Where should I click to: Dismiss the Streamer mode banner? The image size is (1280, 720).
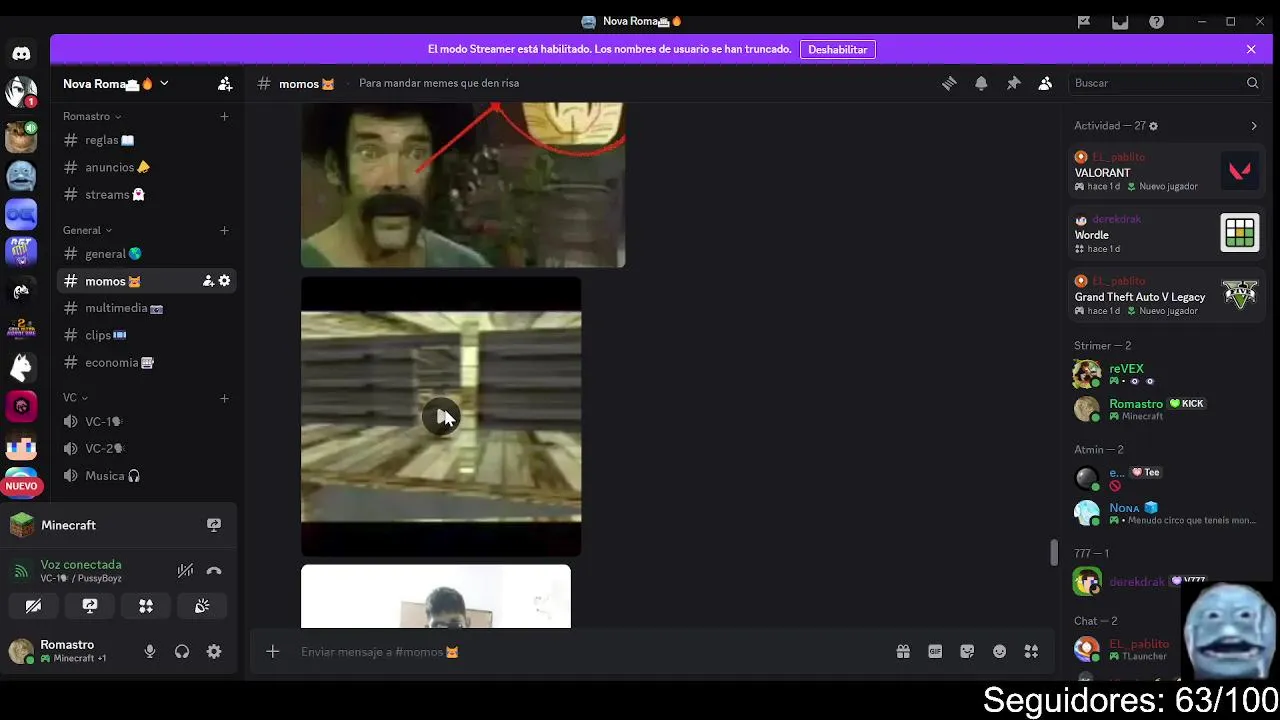(x=1251, y=49)
